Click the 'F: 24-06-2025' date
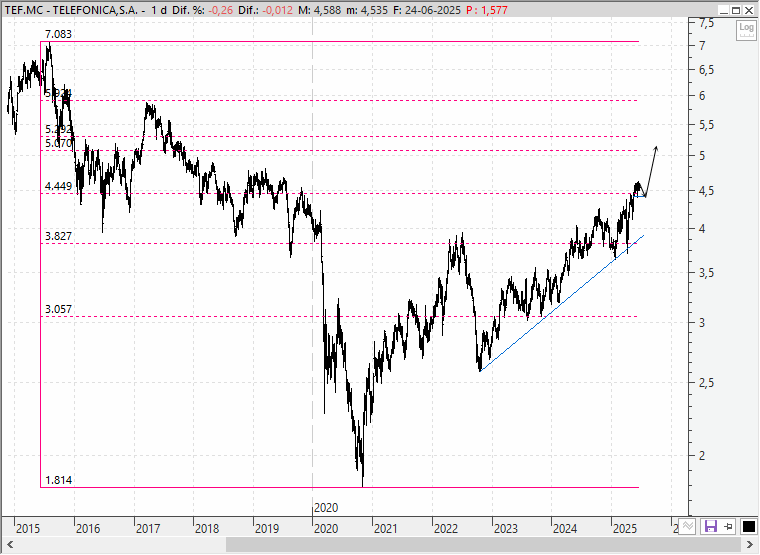Screen dimensions: 760x555 tap(427, 10)
